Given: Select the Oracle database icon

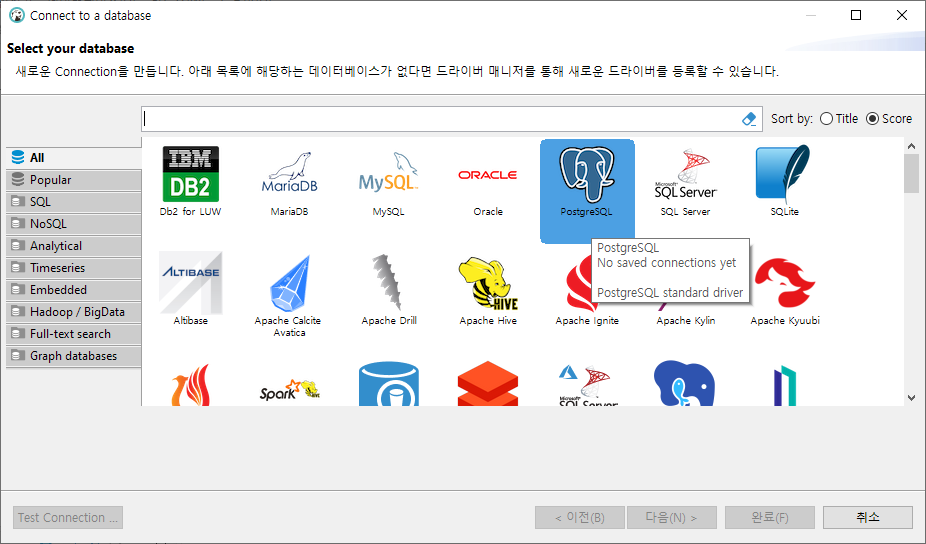Looking at the screenshot, I should (488, 175).
